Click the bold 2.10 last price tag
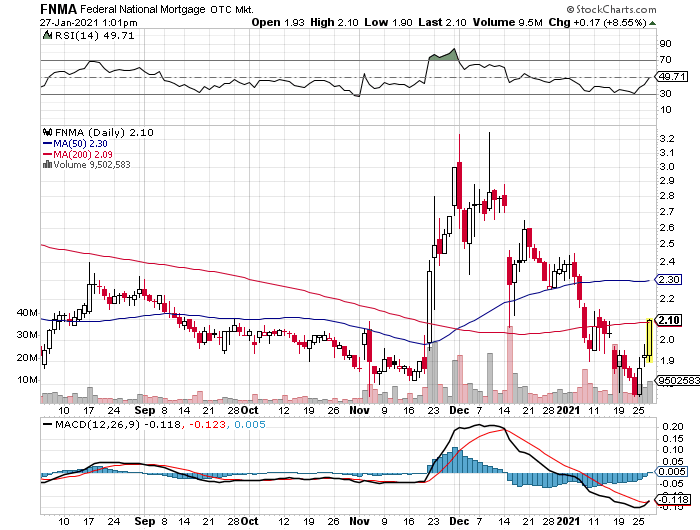Image resolution: width=700 pixels, height=530 pixels. (669, 320)
